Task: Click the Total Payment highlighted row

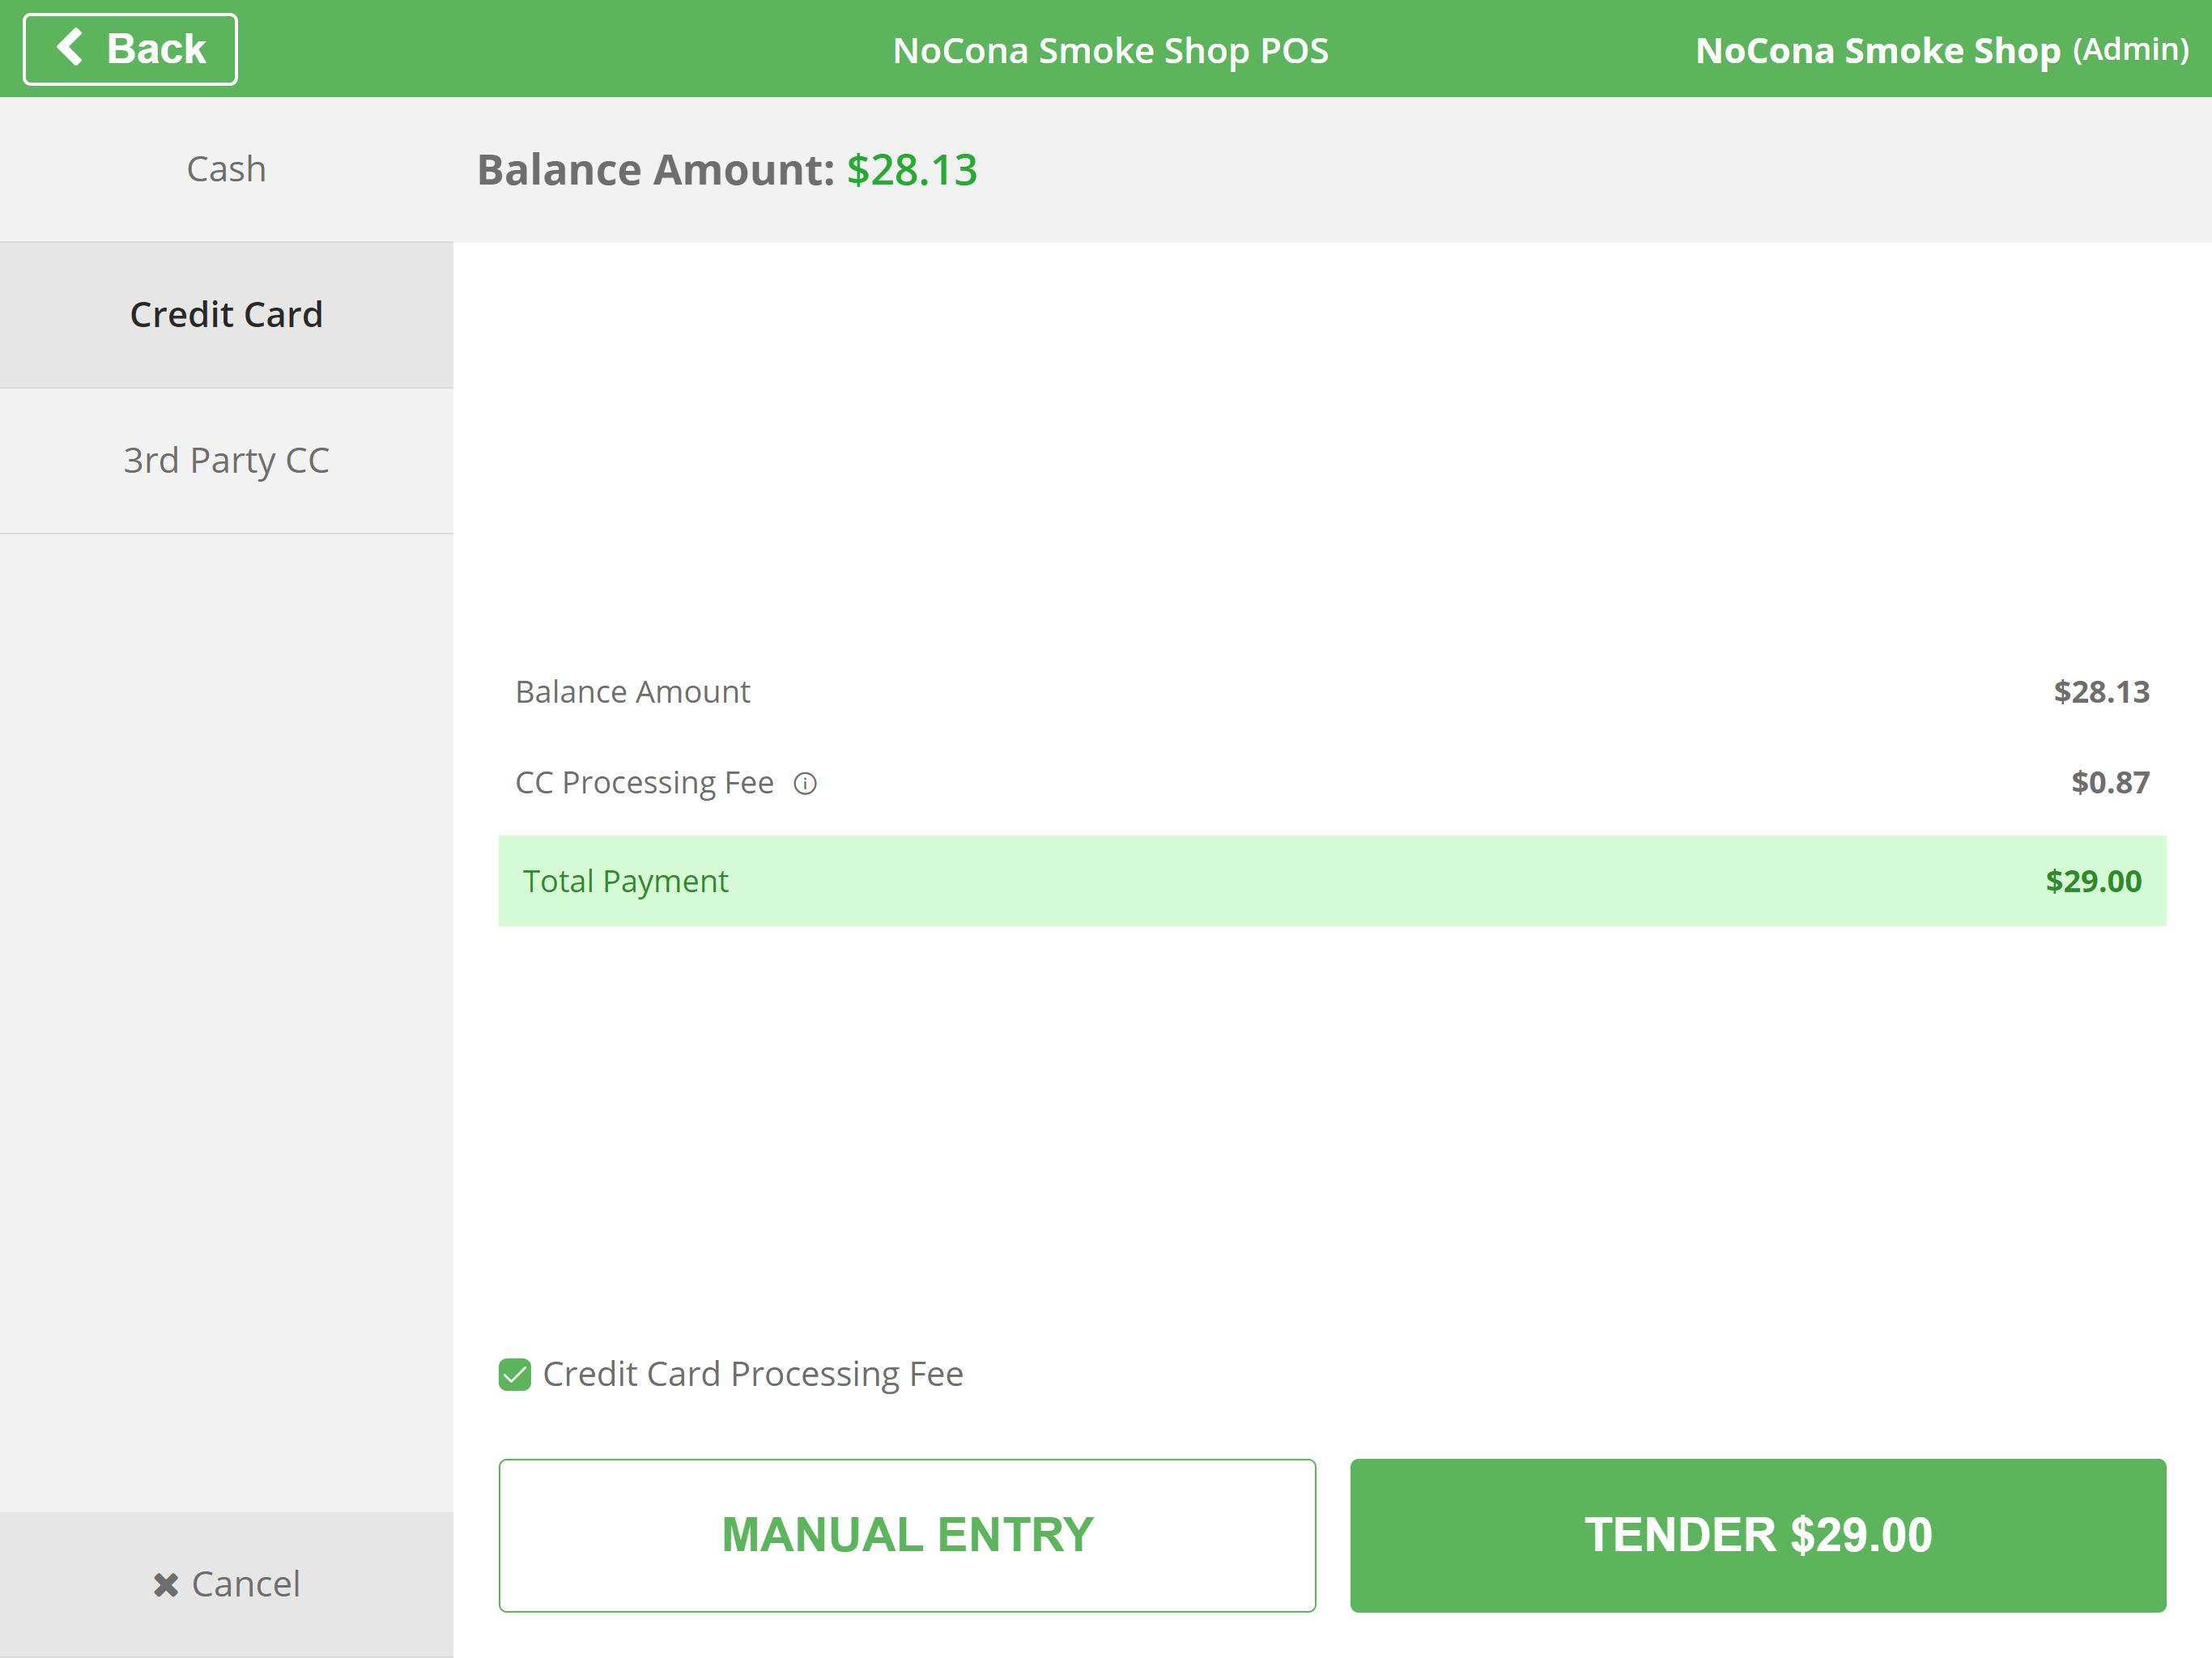Action: (1331, 880)
